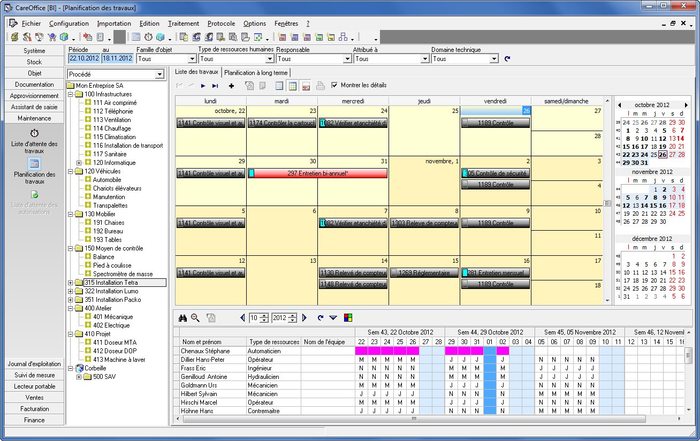Screen dimensions: 700x441
Task: Expand the 500 SAV tree node
Action: pyautogui.click(x=79, y=377)
